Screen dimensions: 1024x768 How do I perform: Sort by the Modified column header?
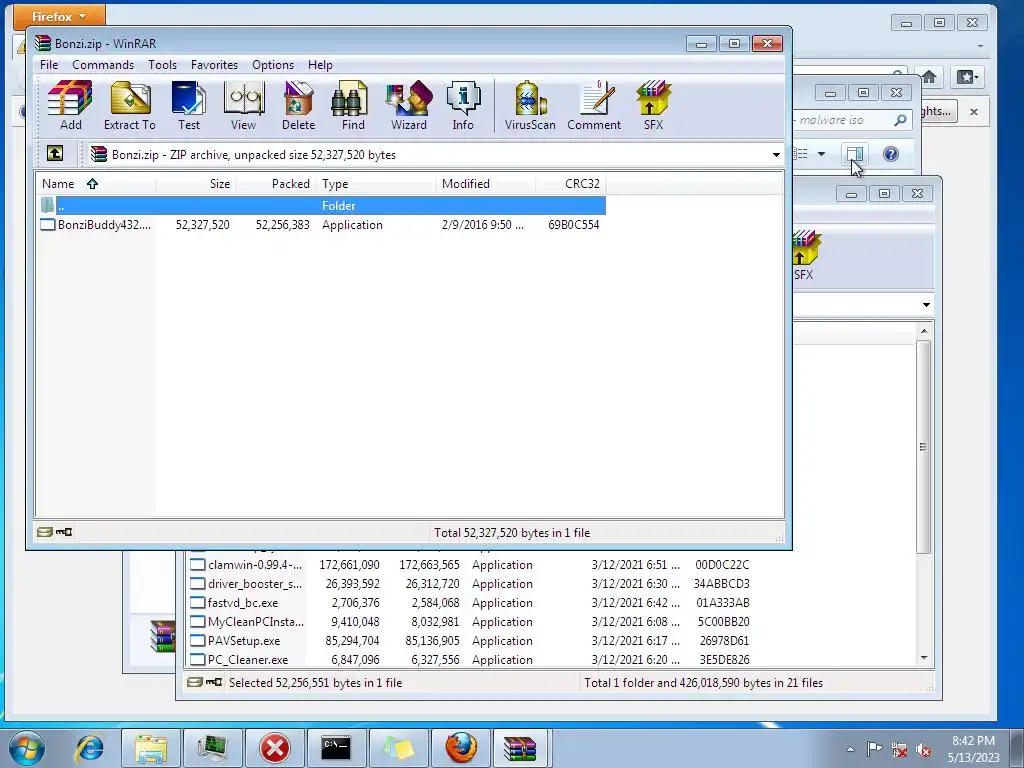(x=485, y=184)
